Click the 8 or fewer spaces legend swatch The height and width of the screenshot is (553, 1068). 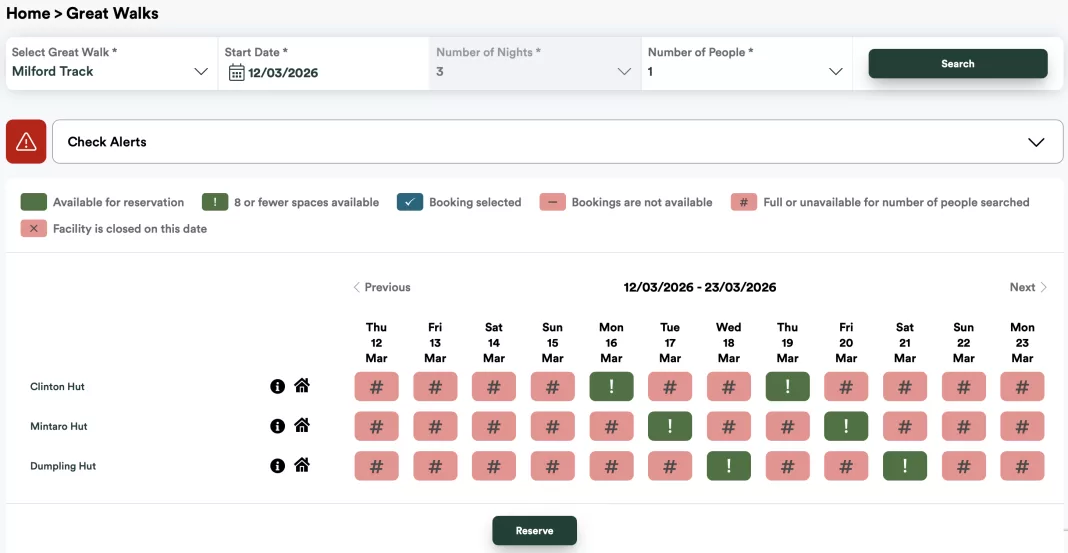point(215,202)
